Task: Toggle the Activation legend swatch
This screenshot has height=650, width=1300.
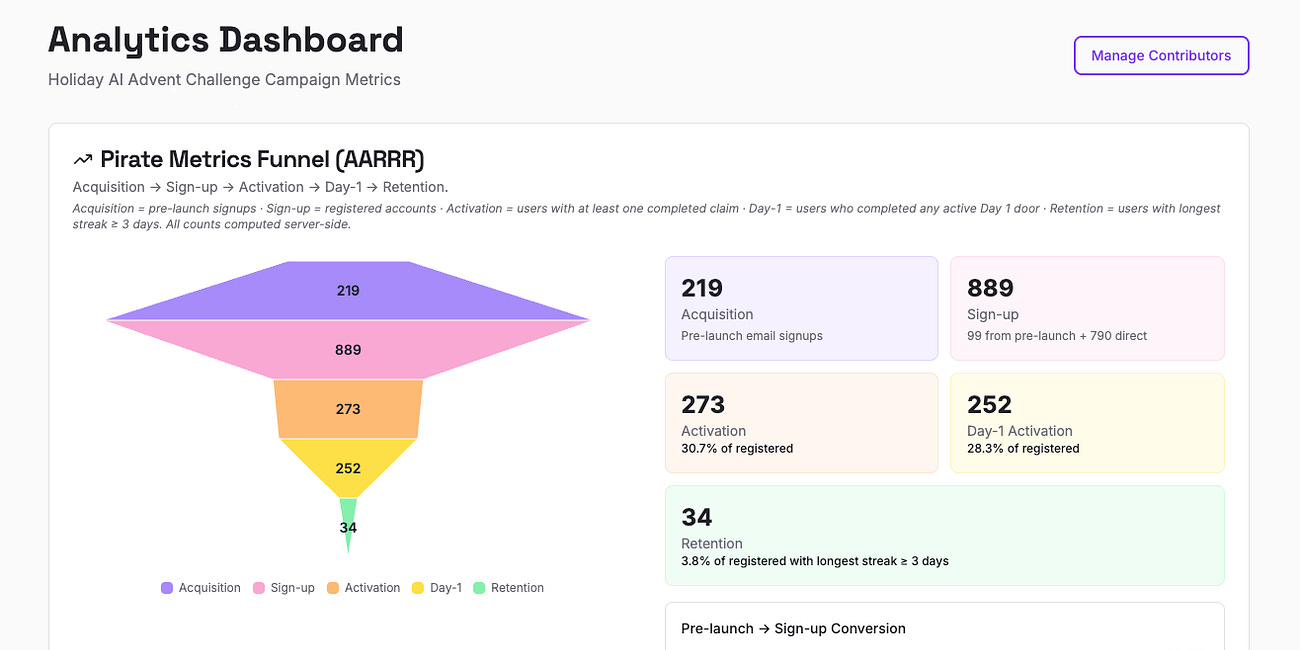Action: pyautogui.click(x=333, y=588)
